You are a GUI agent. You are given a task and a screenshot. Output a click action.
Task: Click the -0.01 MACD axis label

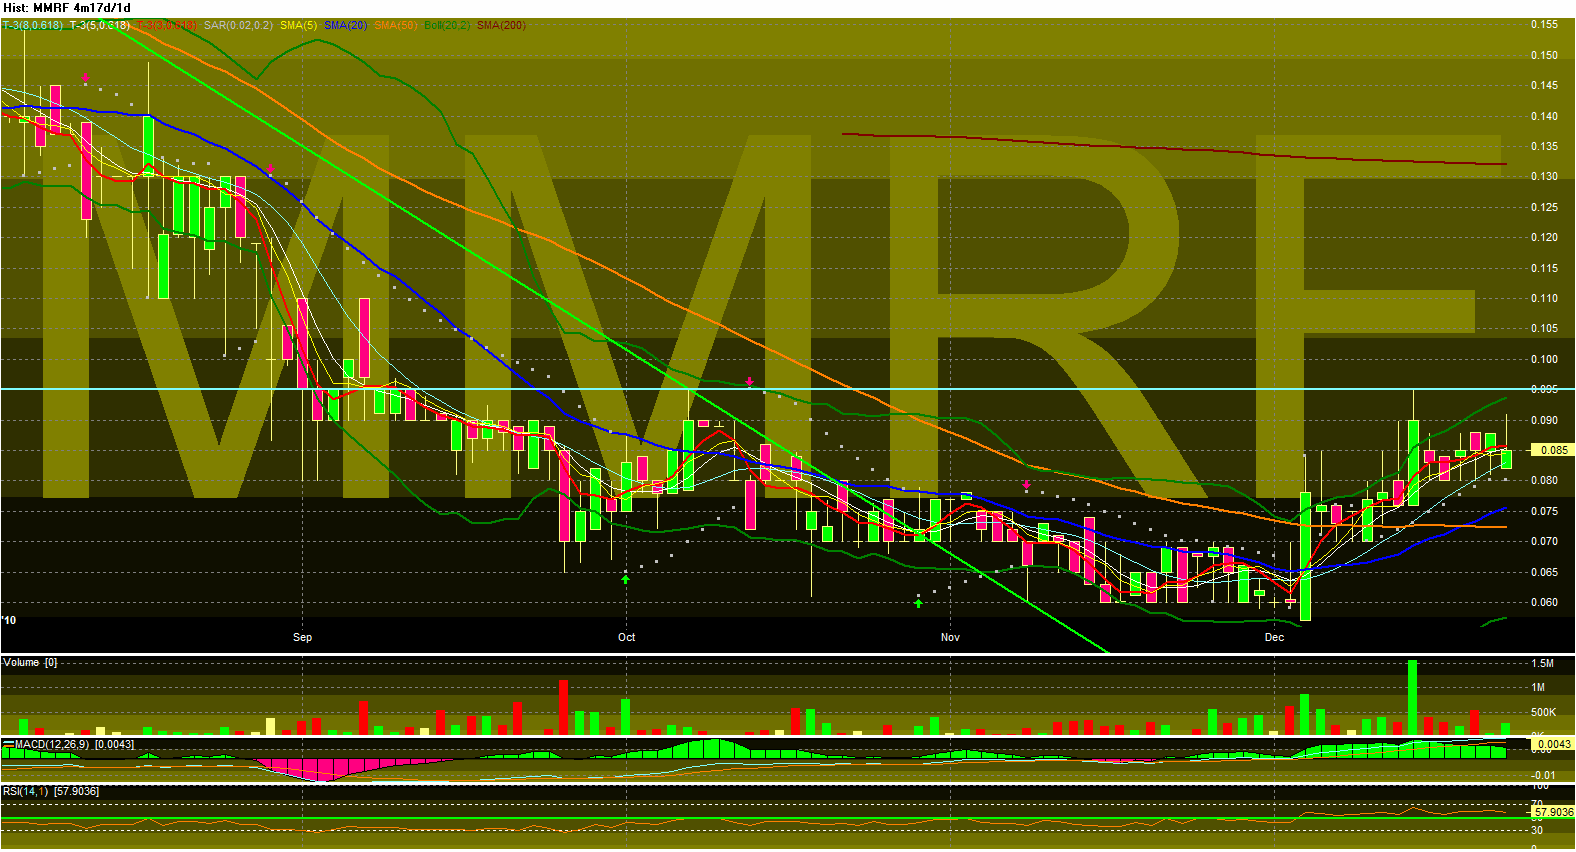click(1544, 775)
